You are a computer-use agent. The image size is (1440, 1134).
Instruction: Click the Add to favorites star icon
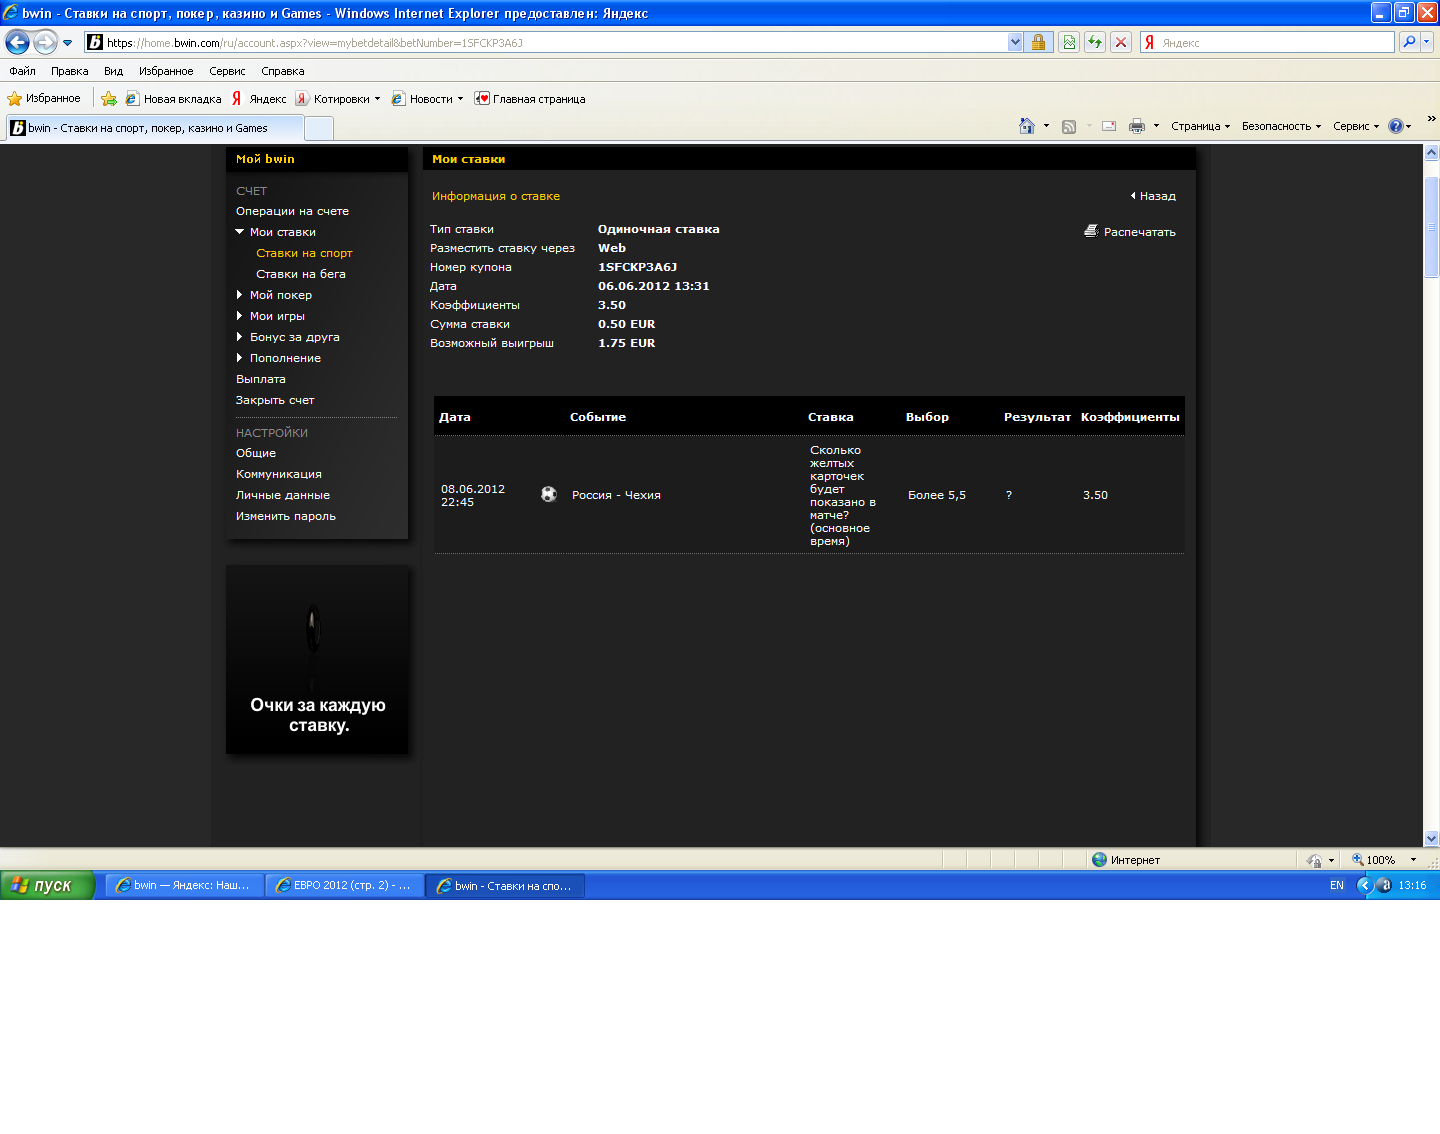pyautogui.click(x=109, y=99)
